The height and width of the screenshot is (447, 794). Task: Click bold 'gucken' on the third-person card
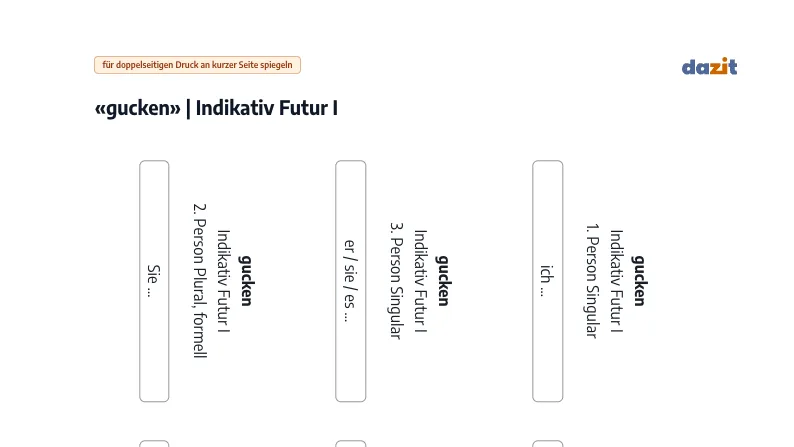coord(443,281)
